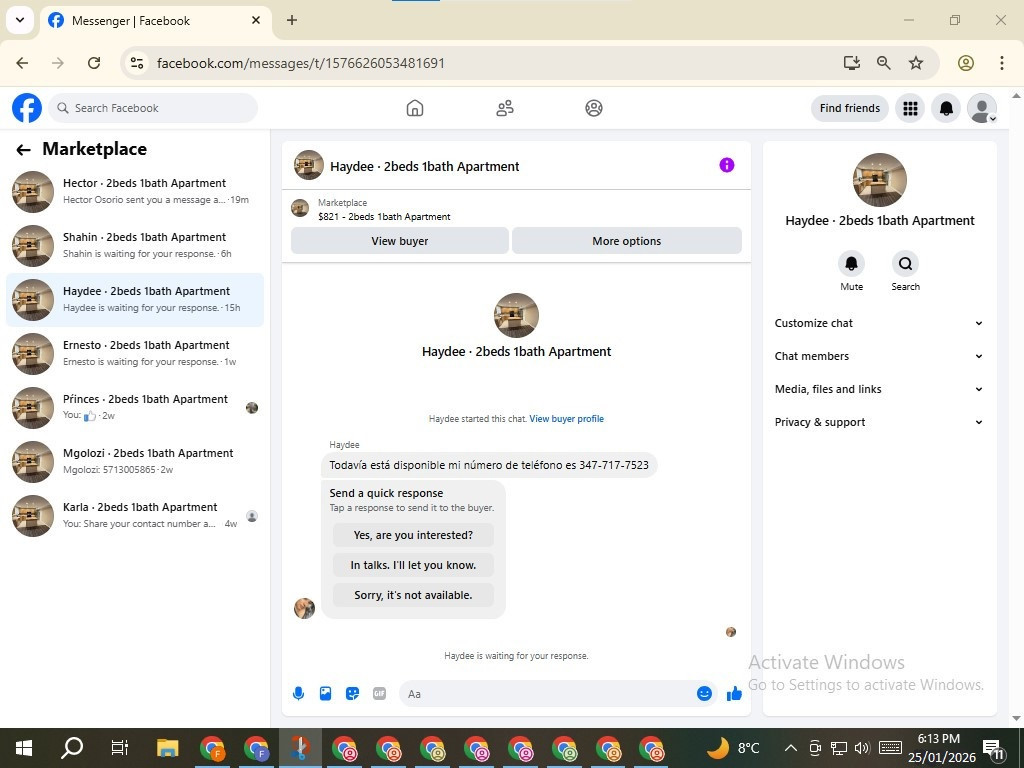Click the install app icon in address bar

[852, 63]
